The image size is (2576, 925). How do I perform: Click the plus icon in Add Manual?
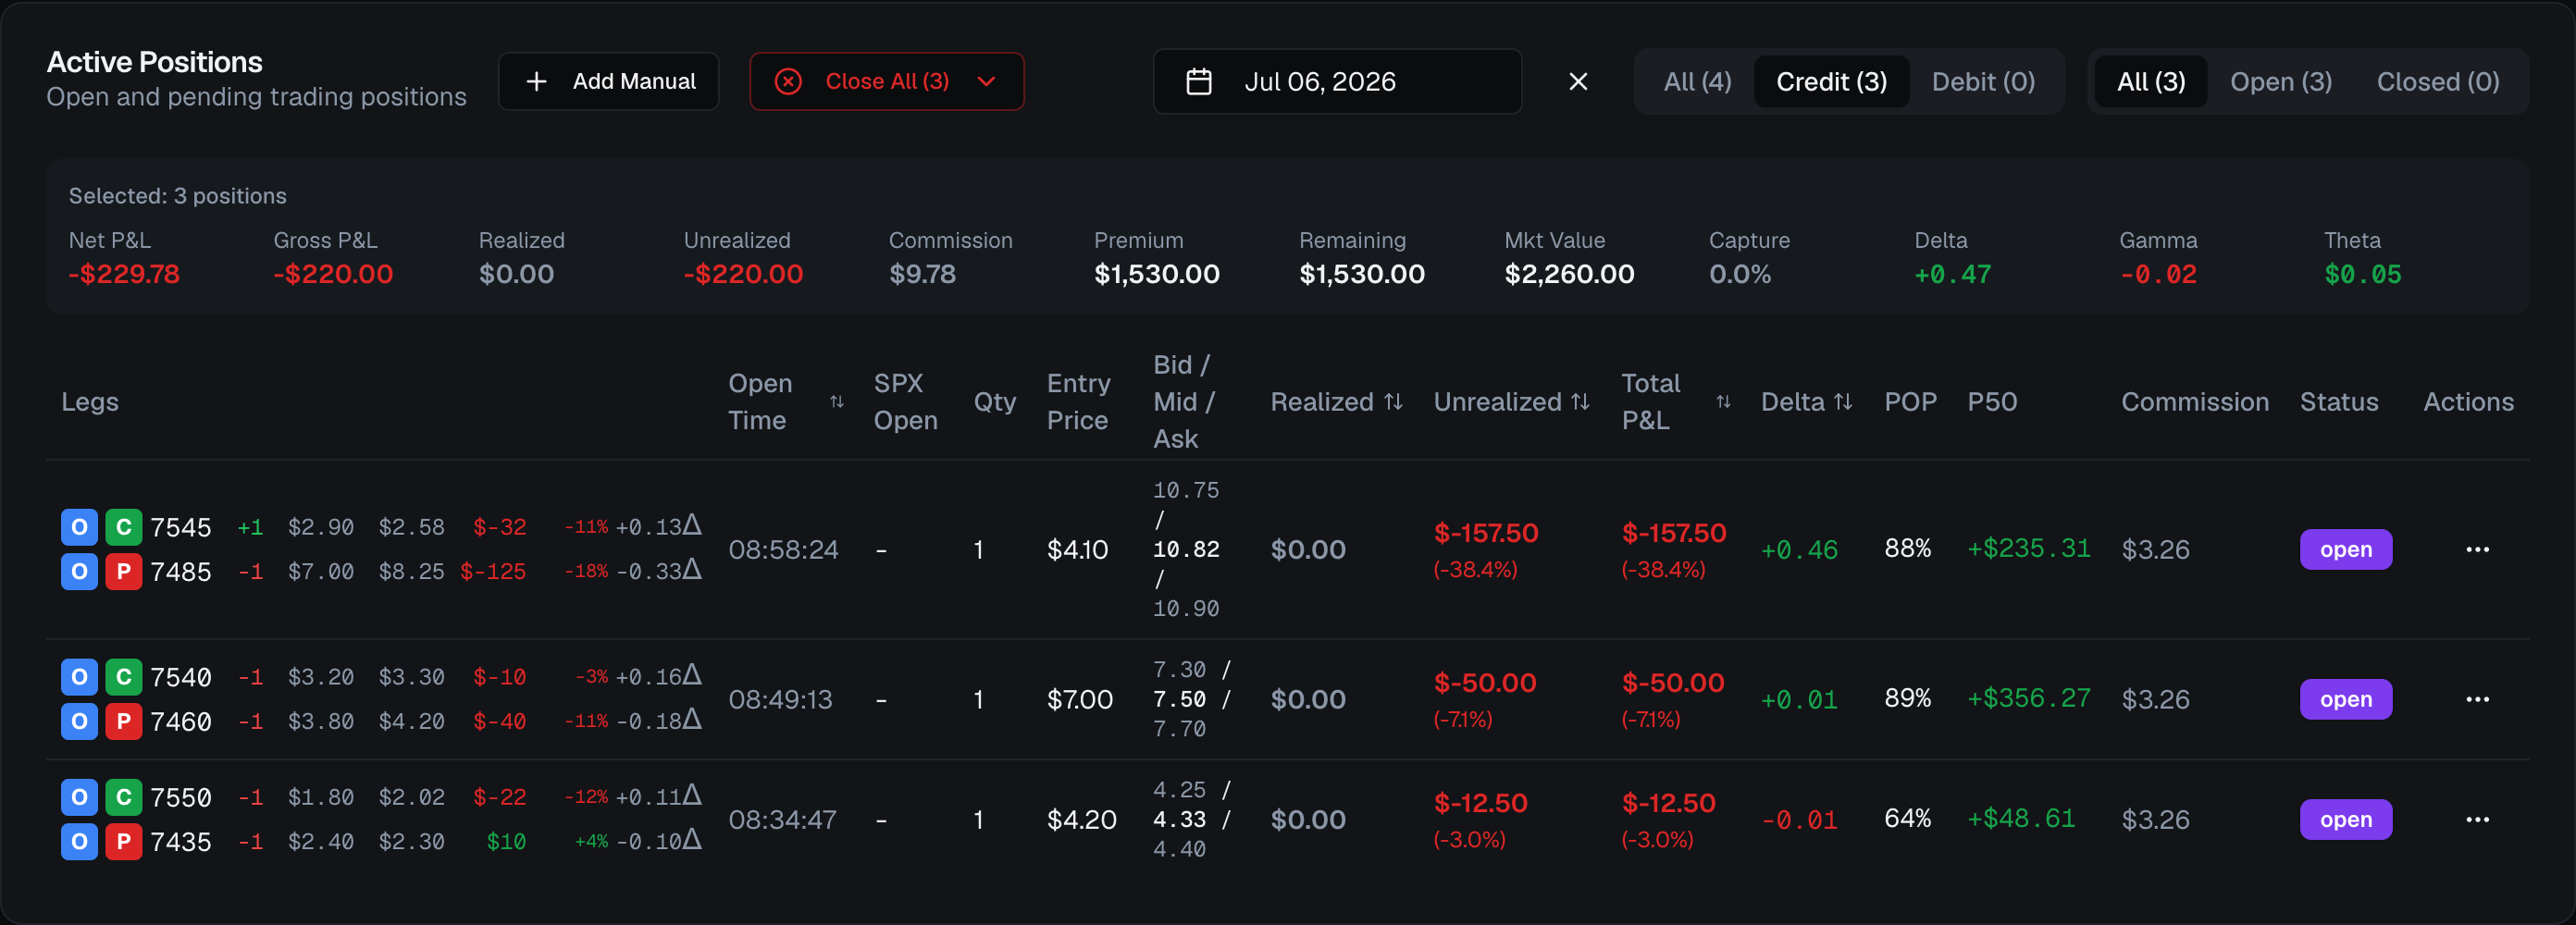coord(536,81)
